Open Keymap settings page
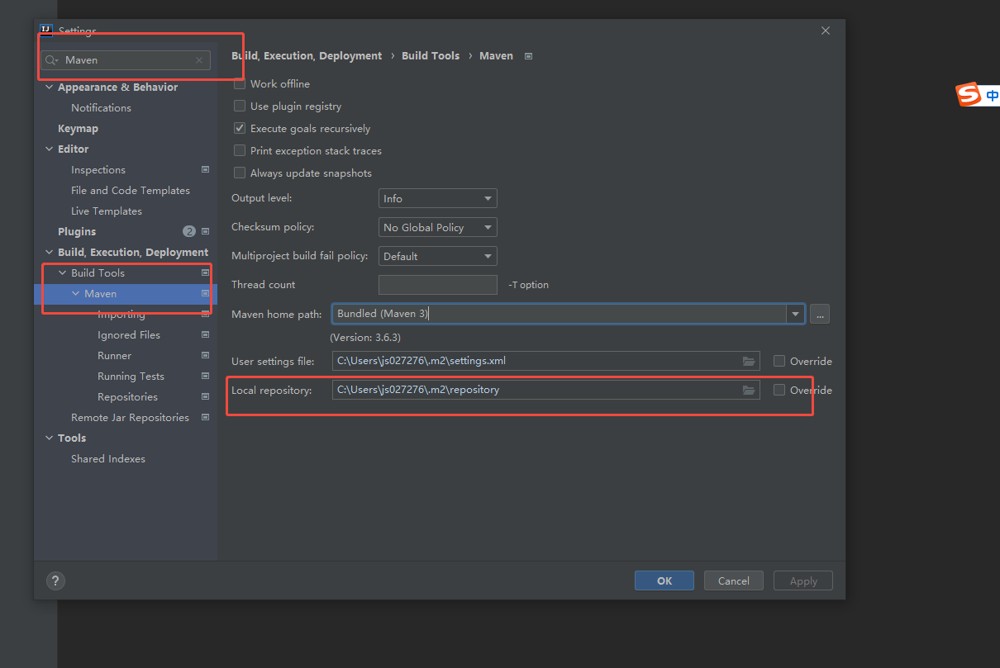The height and width of the screenshot is (668, 1000). click(78, 128)
